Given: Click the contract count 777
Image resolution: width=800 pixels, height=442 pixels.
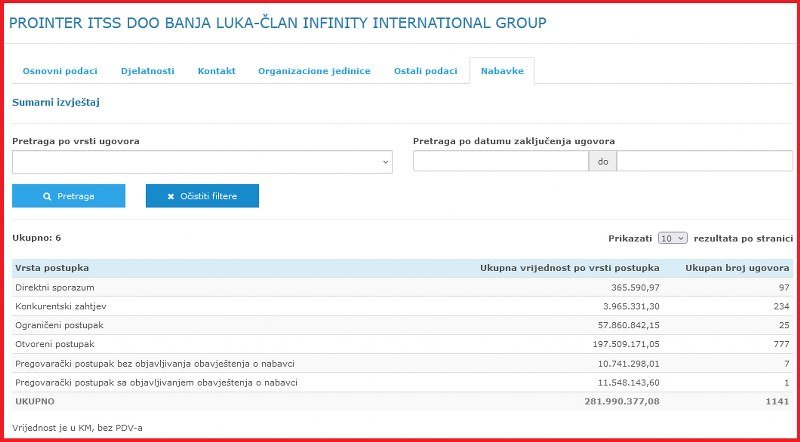Looking at the screenshot, I should (781, 344).
